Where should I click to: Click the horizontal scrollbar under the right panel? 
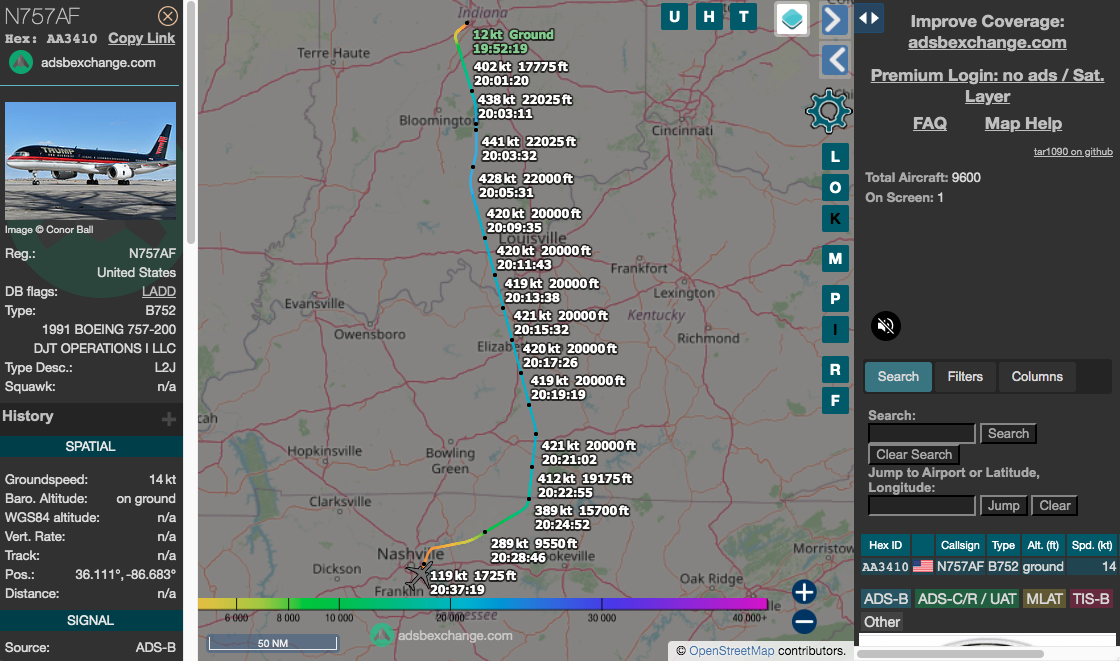[950, 654]
